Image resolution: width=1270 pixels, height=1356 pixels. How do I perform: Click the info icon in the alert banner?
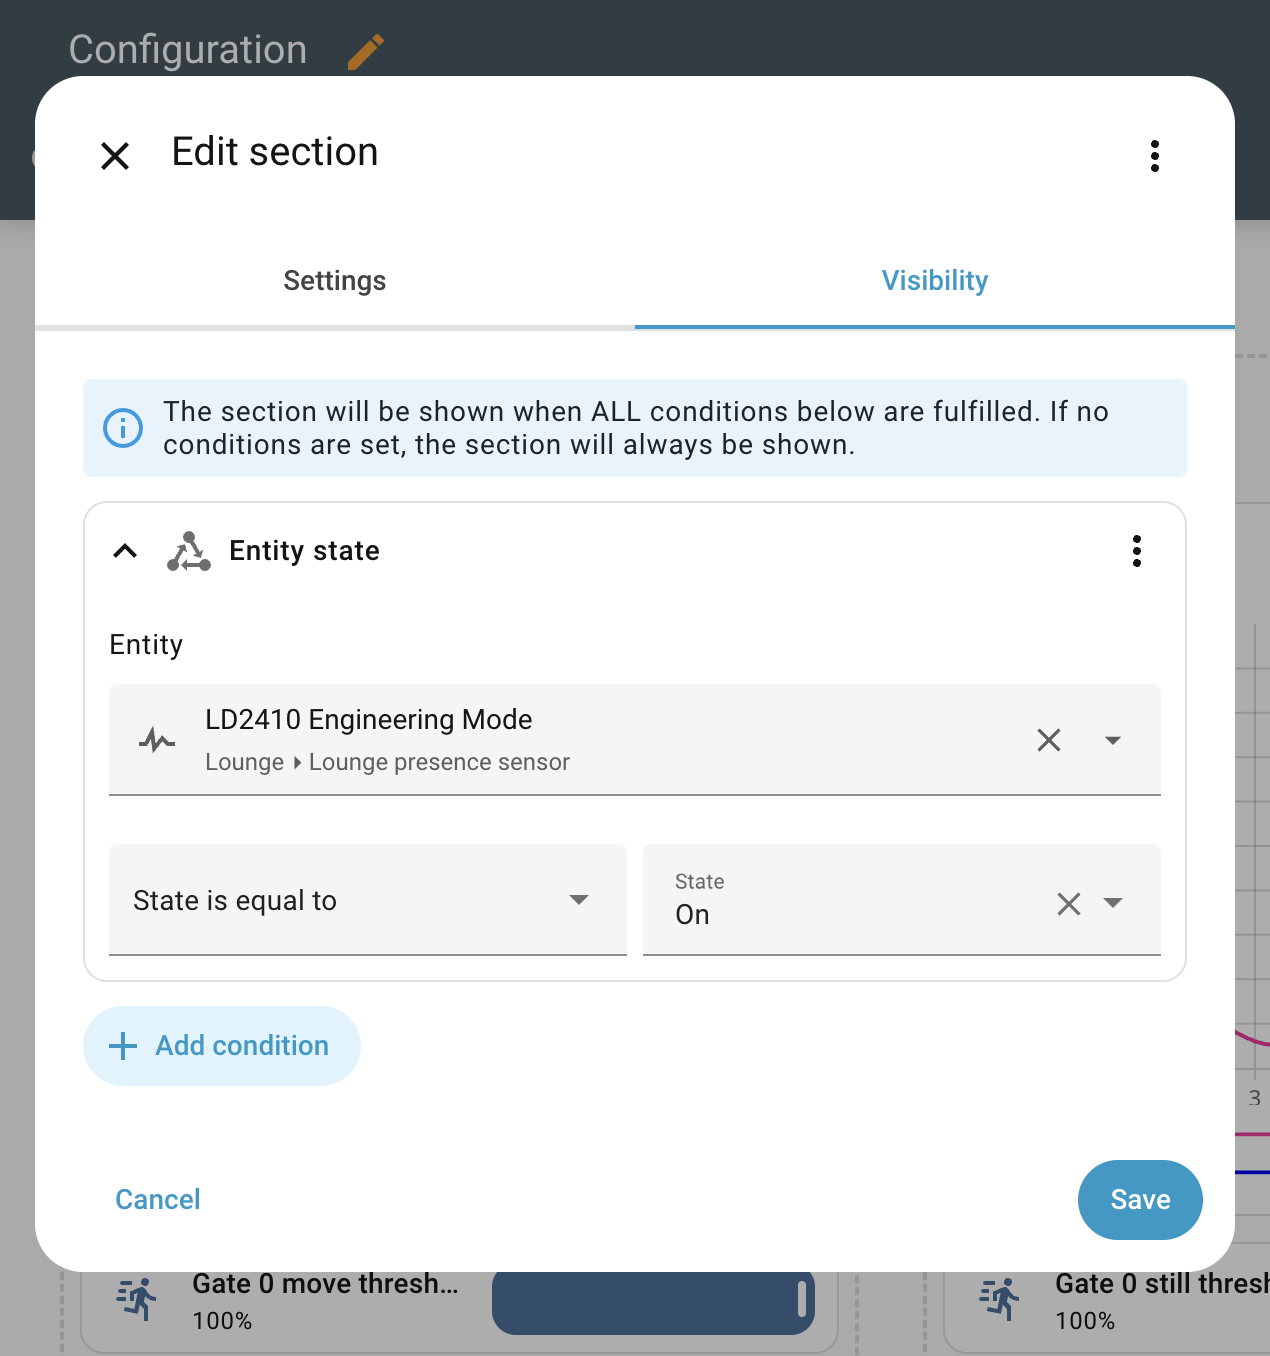123,428
